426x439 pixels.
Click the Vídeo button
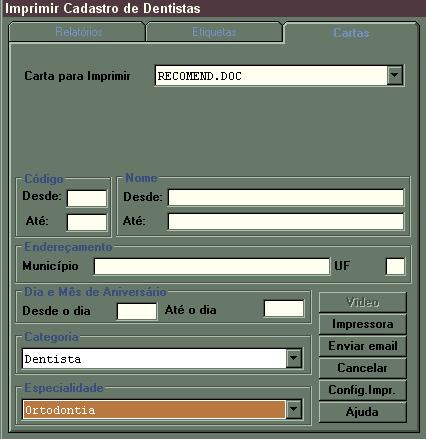point(362,302)
